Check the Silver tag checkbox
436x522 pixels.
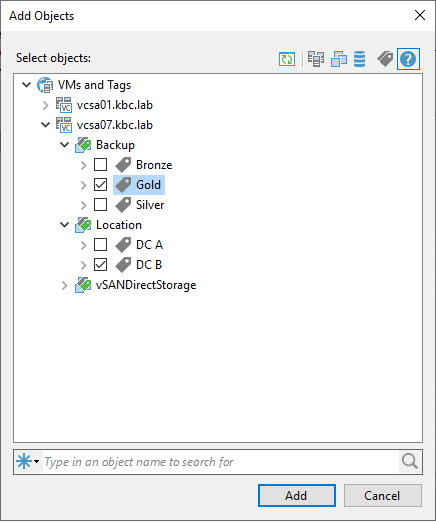[100, 205]
